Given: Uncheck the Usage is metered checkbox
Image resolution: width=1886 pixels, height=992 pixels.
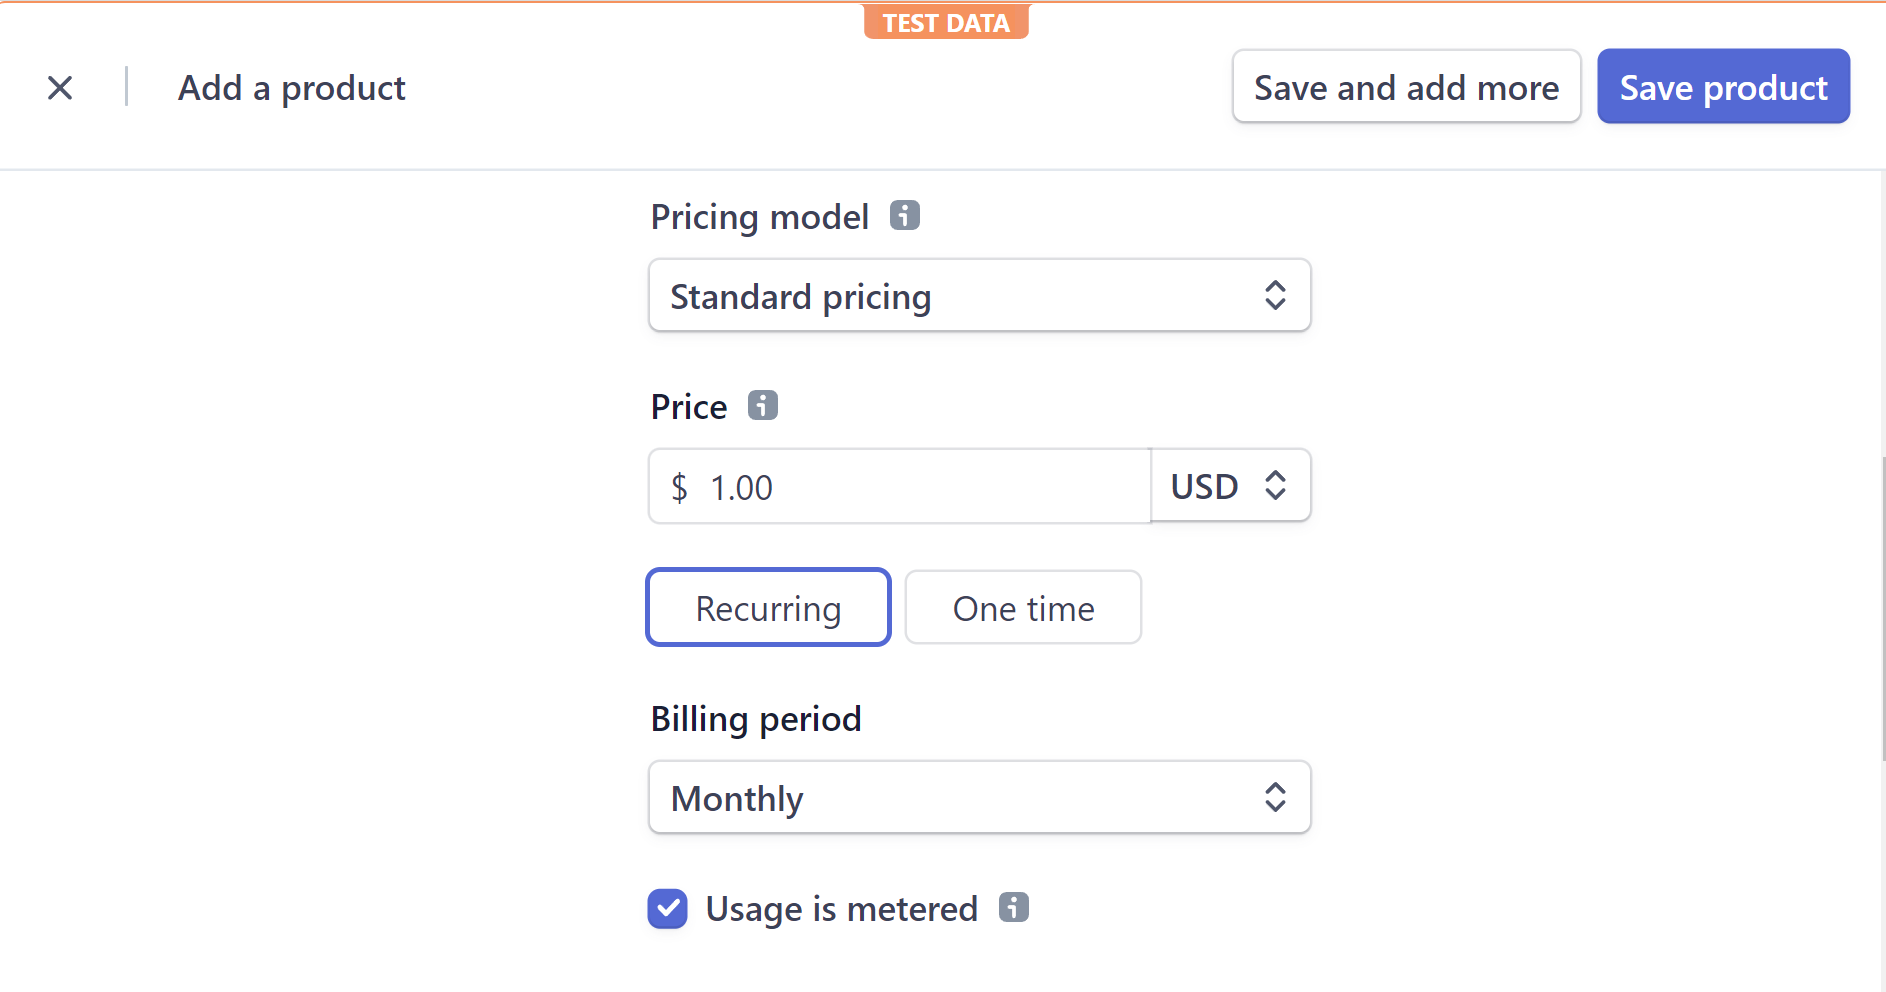Looking at the screenshot, I should tap(667, 909).
